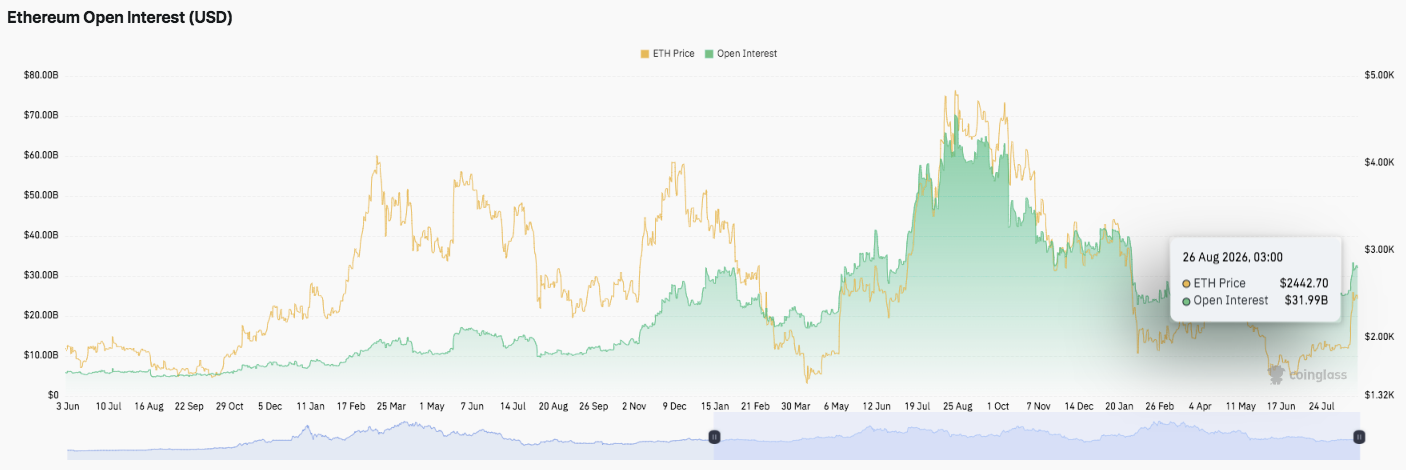Click the 25 Aug x-axis date label
Image resolution: width=1406 pixels, height=470 pixels.
[957, 407]
